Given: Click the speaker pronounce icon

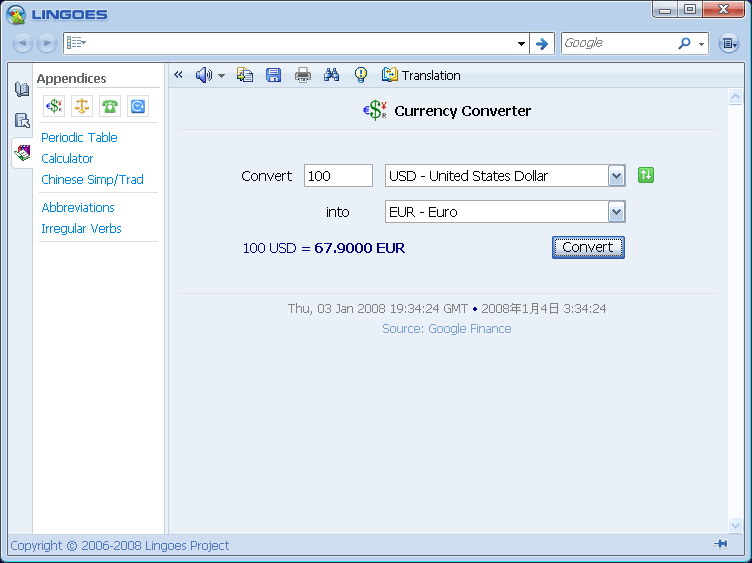Looking at the screenshot, I should [203, 75].
